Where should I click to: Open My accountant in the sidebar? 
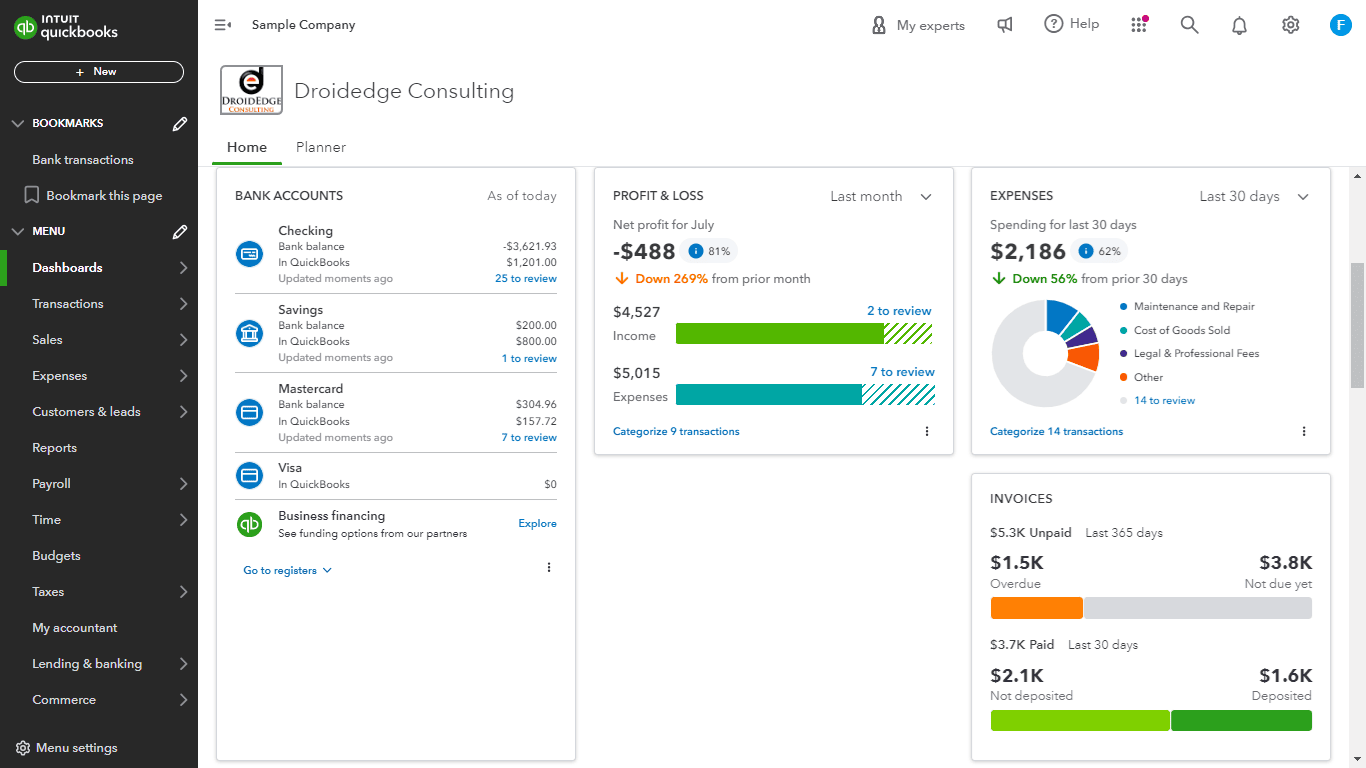pos(75,628)
